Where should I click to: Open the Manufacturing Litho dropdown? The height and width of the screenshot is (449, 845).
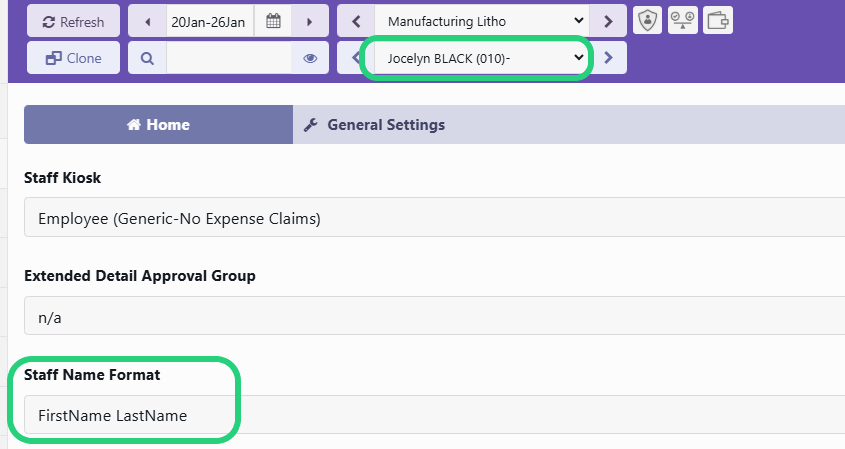pos(482,21)
